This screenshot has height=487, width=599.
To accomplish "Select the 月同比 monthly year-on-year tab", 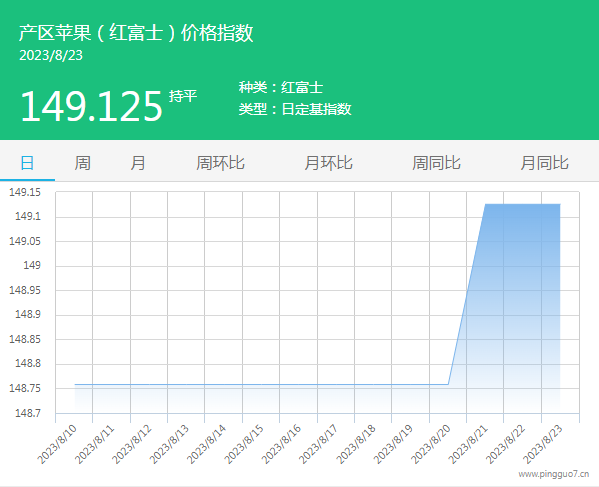I will [x=544, y=163].
